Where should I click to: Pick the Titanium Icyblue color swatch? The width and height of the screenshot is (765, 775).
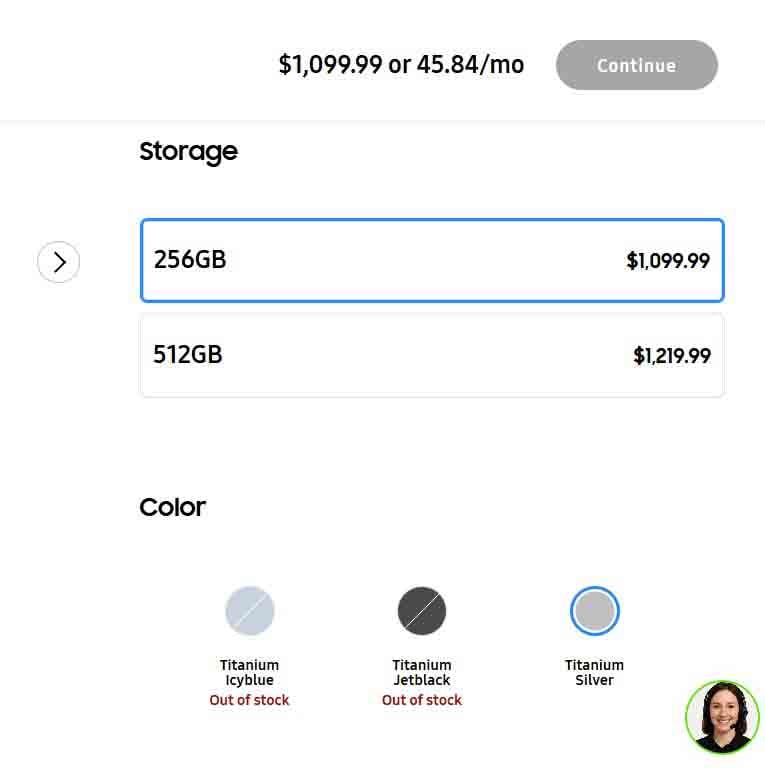pos(249,611)
